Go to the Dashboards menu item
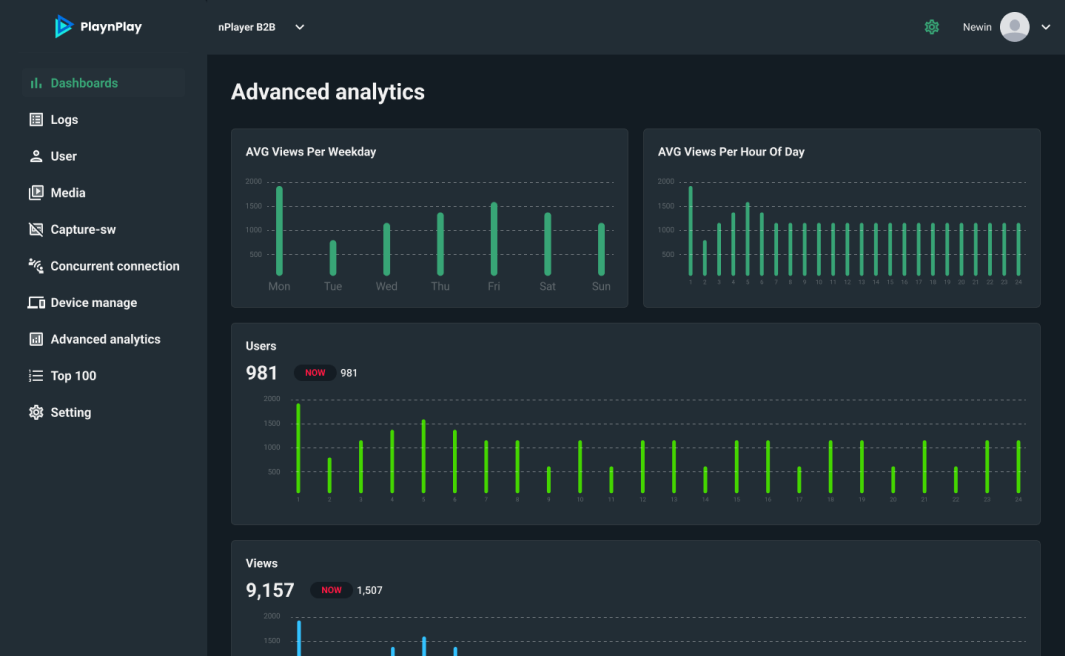Screen dimensions: 1065x656 (84, 83)
